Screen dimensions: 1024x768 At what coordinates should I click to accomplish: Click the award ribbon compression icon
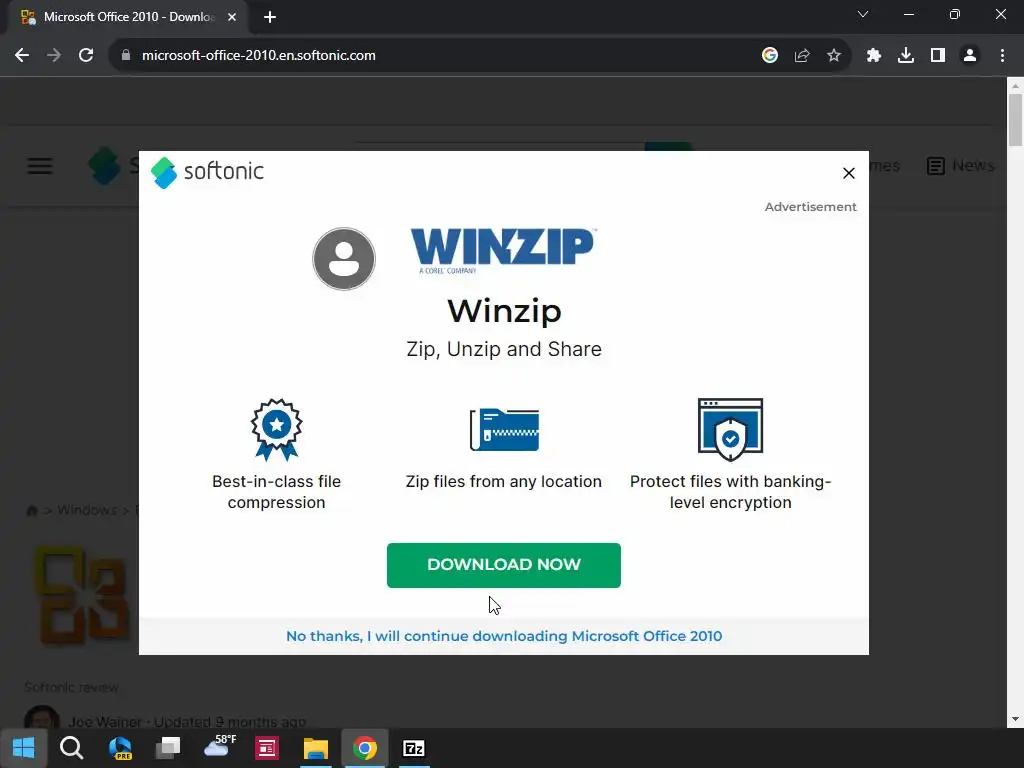pos(276,430)
